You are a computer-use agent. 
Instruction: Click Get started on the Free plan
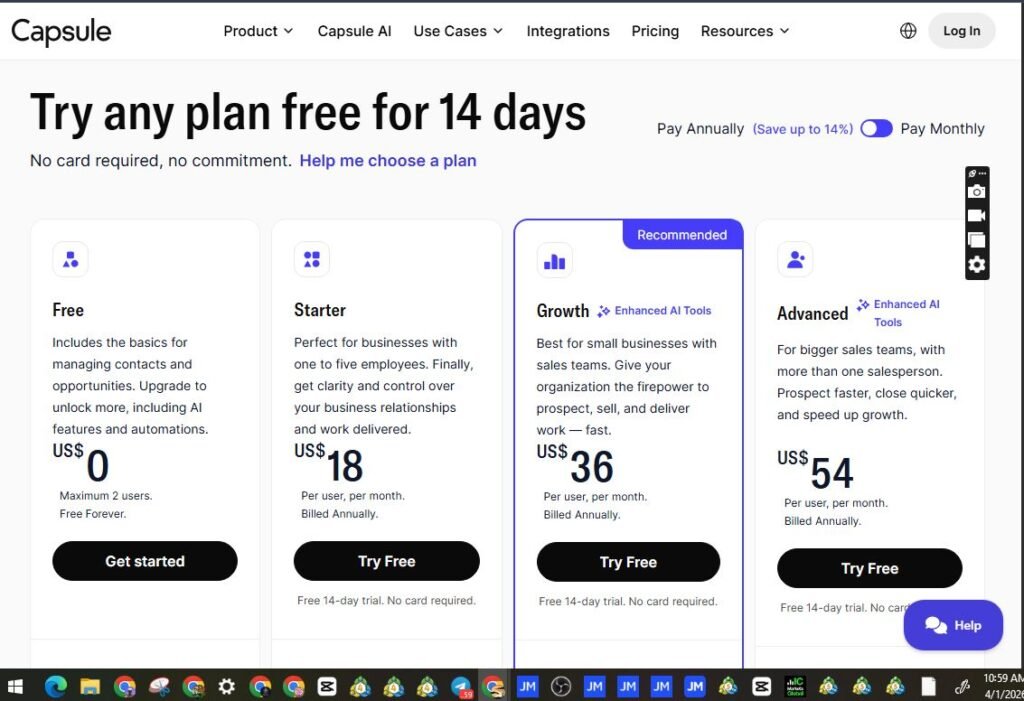point(144,562)
